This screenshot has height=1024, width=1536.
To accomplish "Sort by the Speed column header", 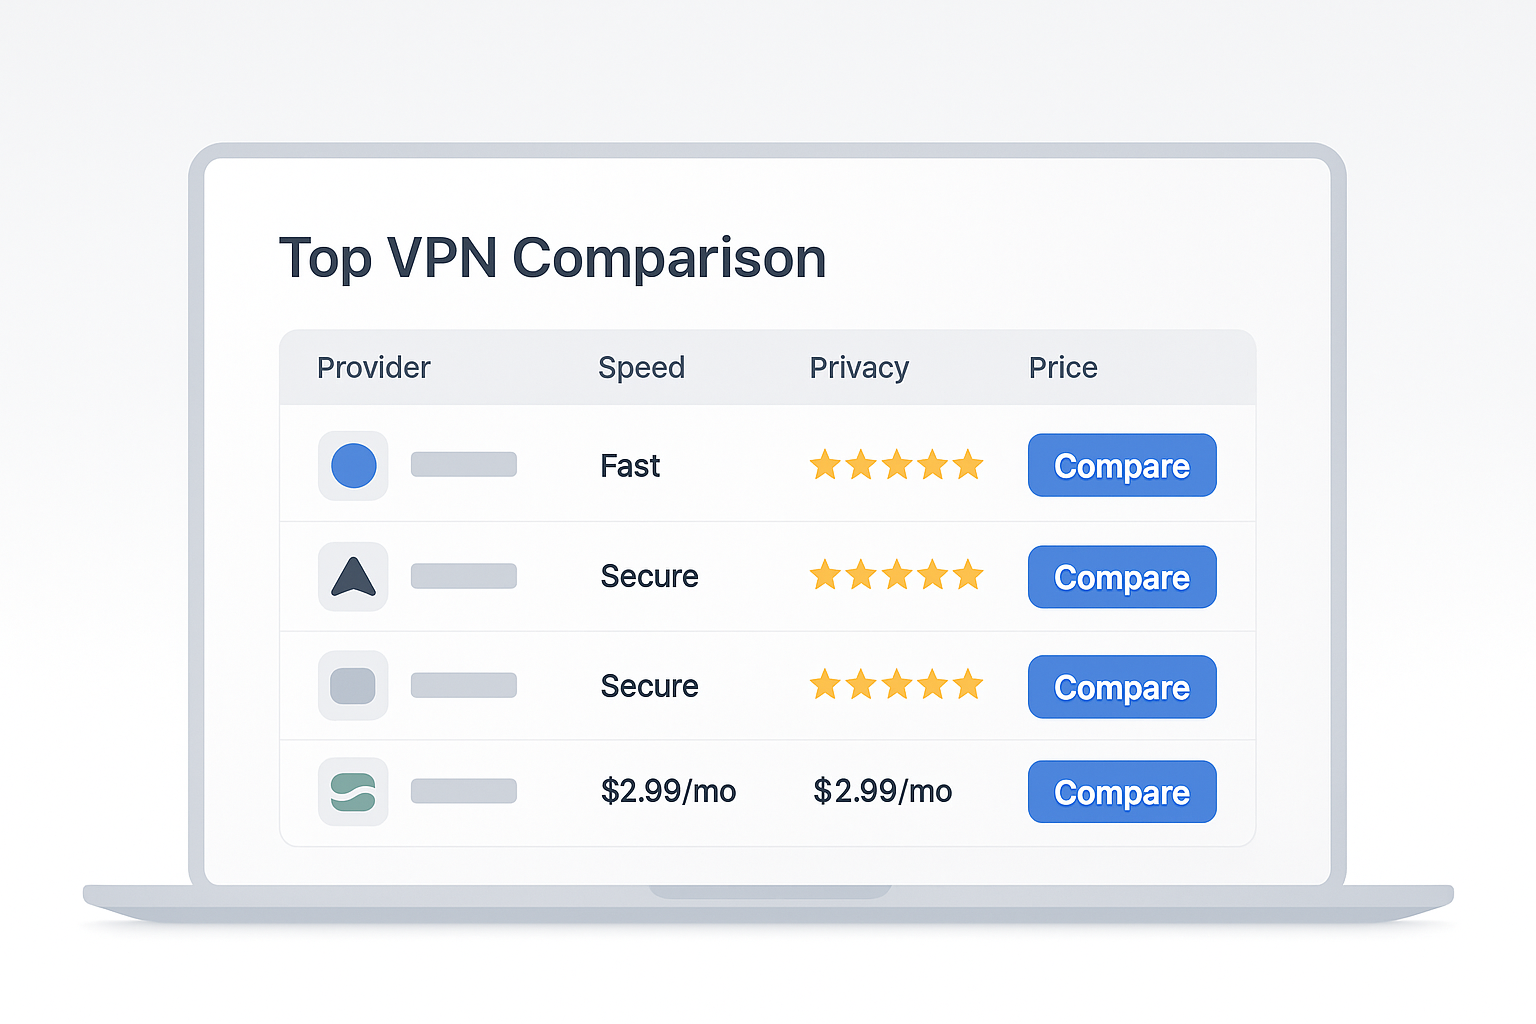I will click(x=641, y=368).
